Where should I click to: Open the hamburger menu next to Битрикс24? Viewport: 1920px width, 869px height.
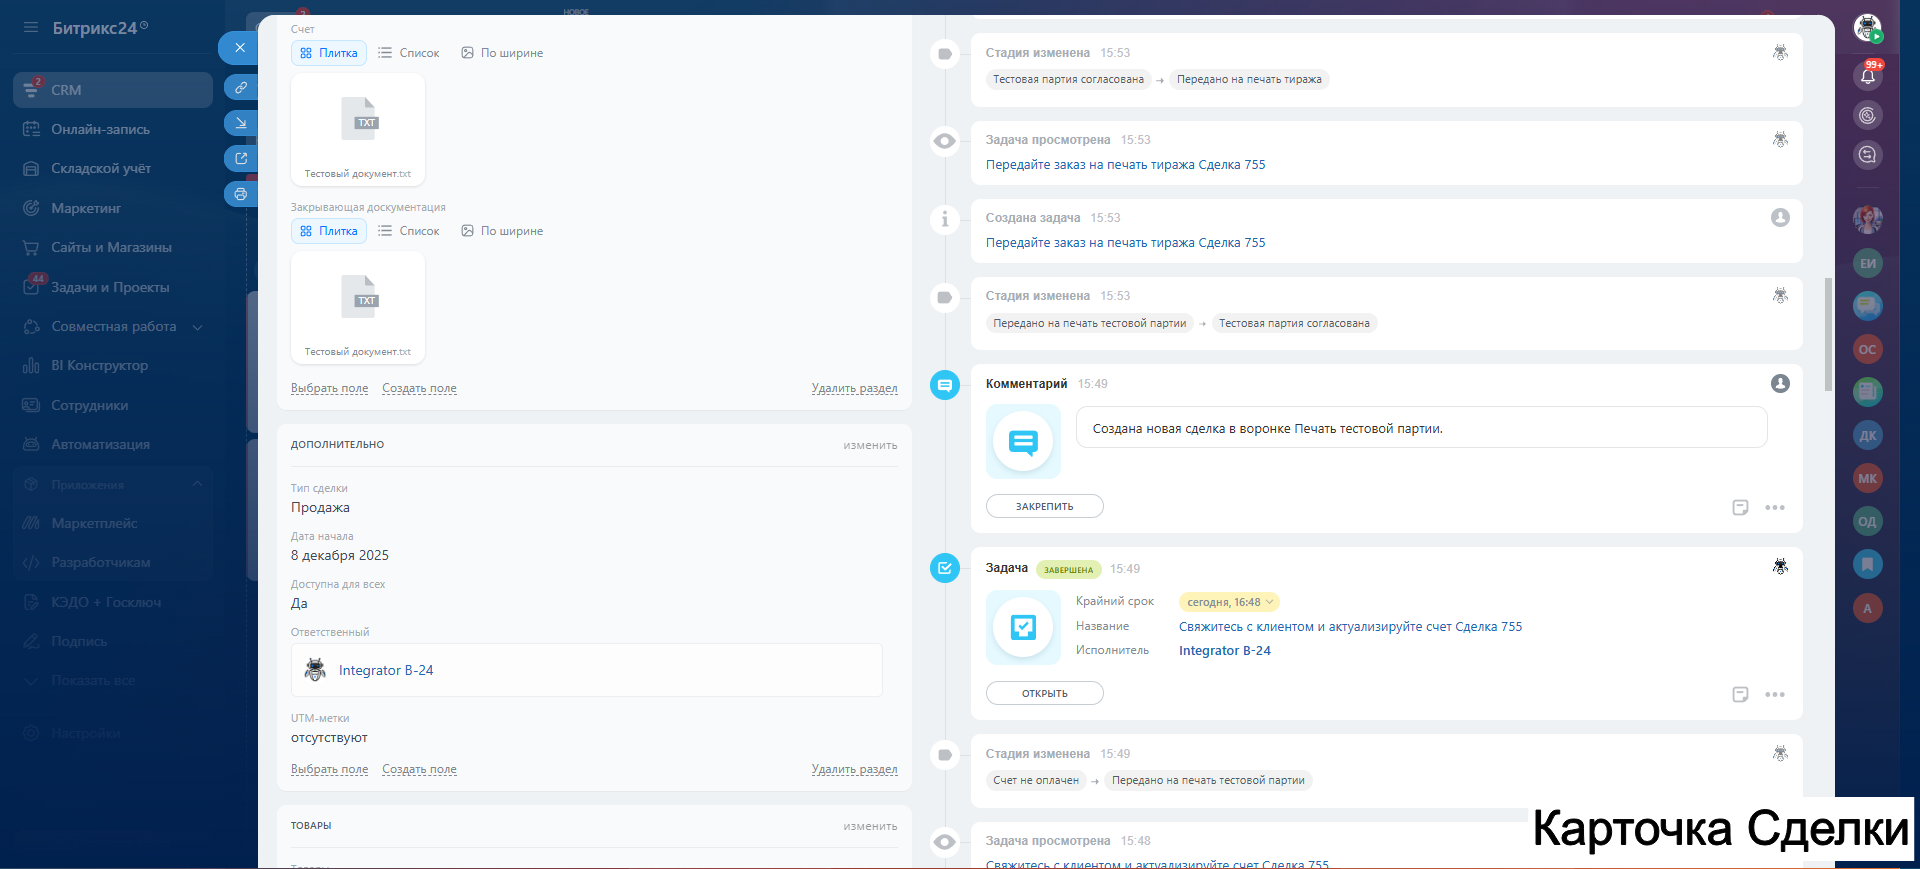[30, 28]
